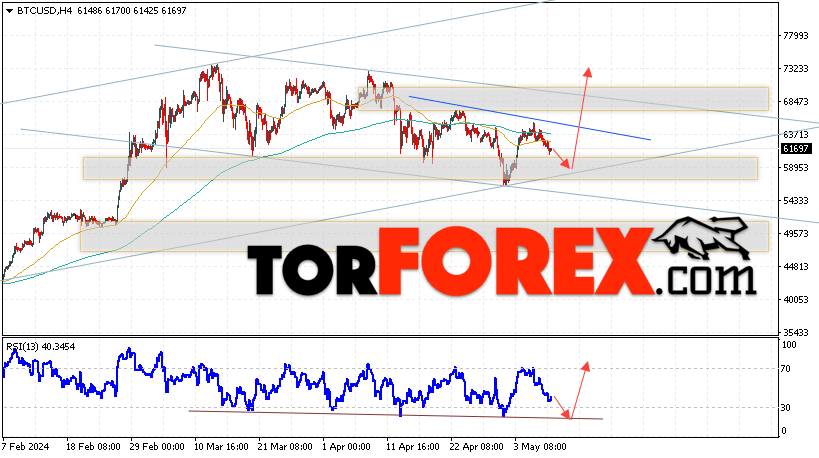The image size is (819, 458).
Task: Click the 49573 price axis label
Action: point(795,233)
